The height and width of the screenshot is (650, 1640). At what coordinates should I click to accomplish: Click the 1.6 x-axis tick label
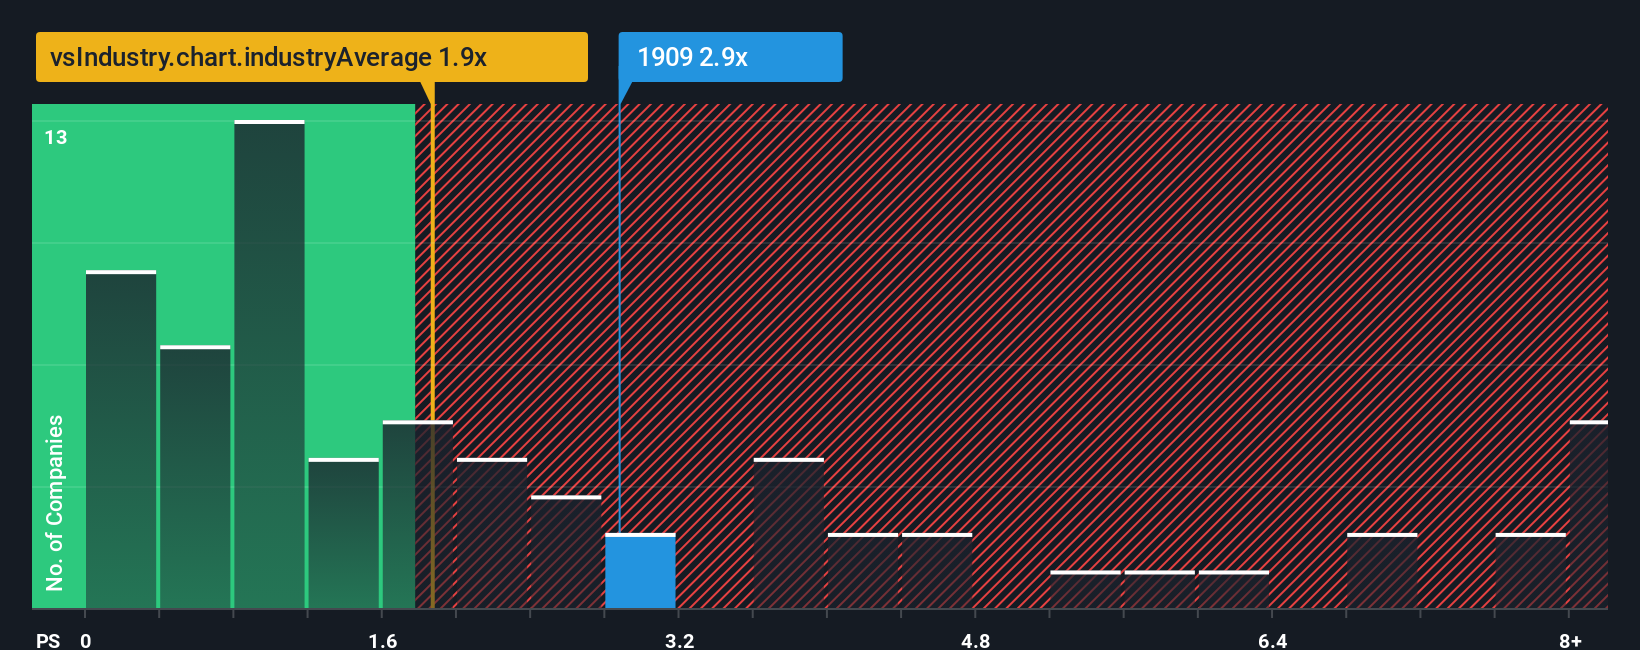383,640
